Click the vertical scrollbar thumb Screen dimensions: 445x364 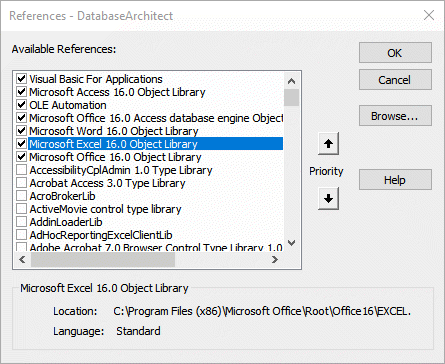[x=292, y=97]
